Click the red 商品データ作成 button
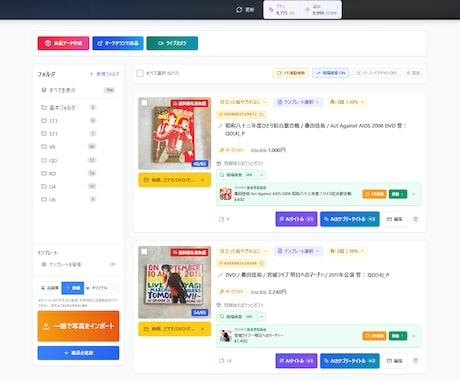460x380 pixels. [x=63, y=43]
